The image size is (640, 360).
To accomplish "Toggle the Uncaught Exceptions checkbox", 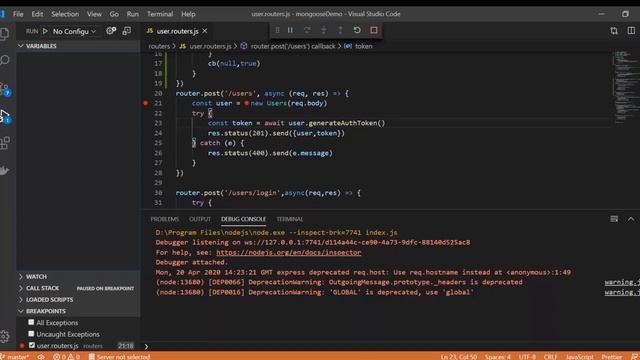I will [x=31, y=334].
